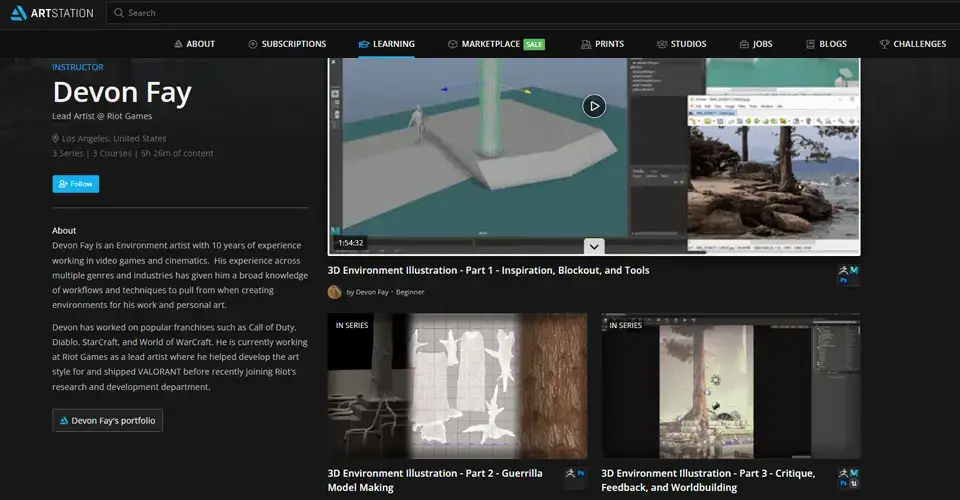Open the About menu item
Screen dimensions: 960x500
pos(194,44)
